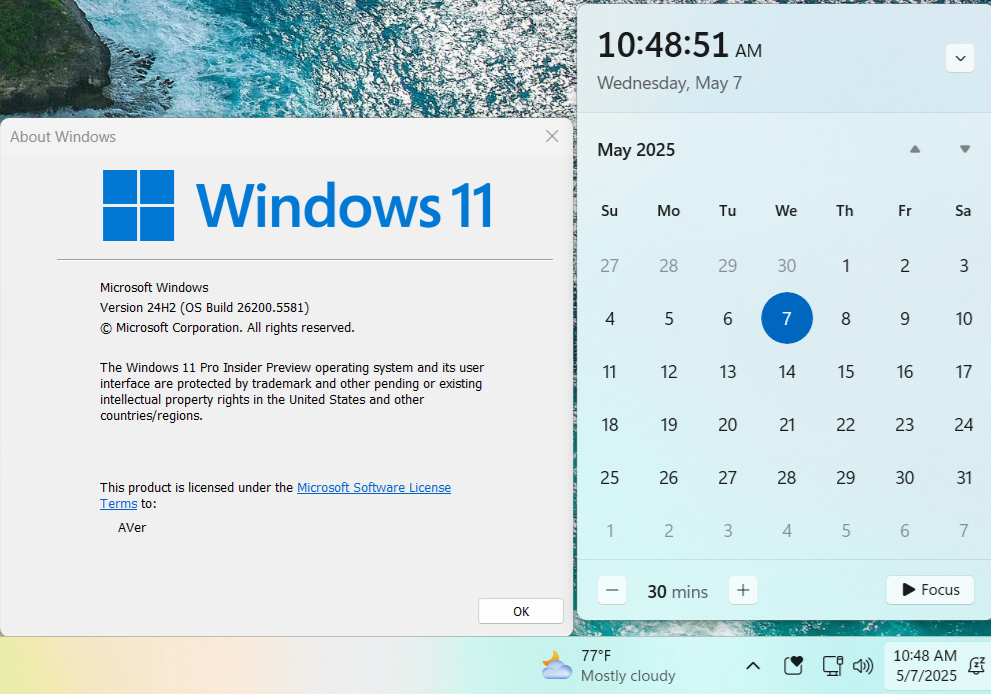The image size is (991, 694).
Task: Click the May 2025 month header
Action: tap(636, 150)
